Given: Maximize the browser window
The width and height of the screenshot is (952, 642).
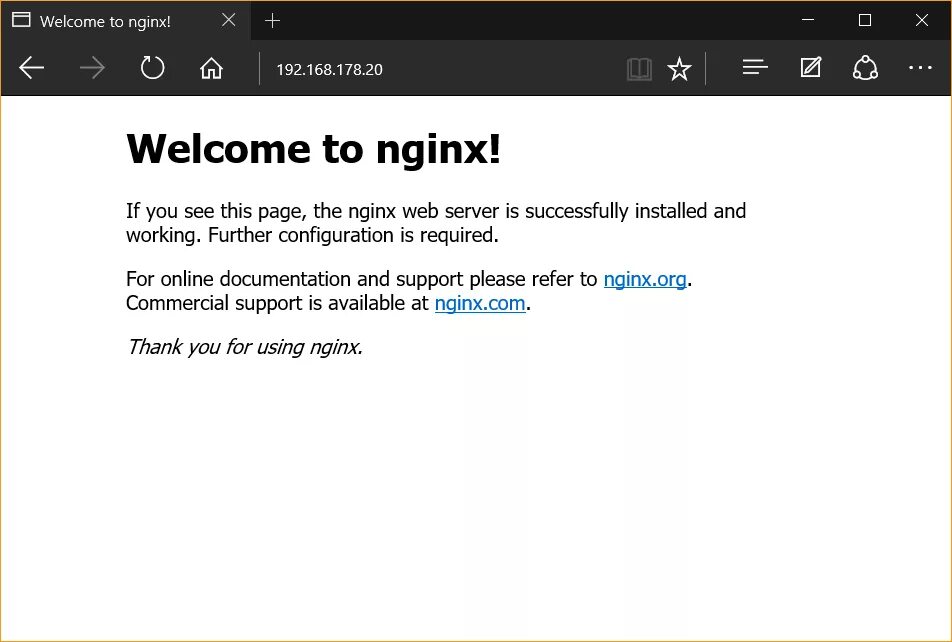Looking at the screenshot, I should click(865, 20).
